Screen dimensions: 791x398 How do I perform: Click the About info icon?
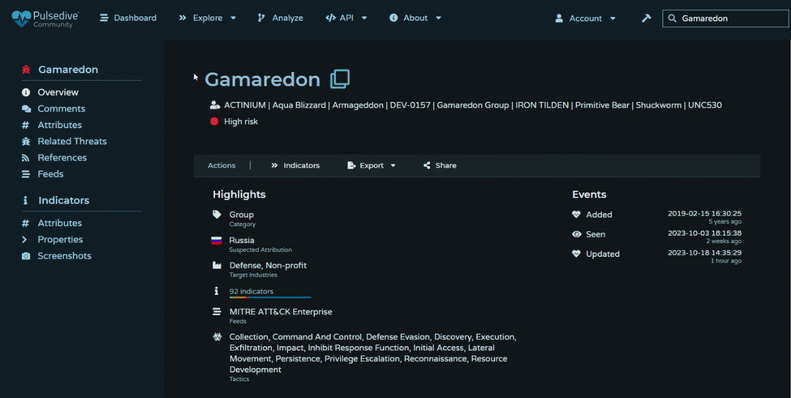[x=393, y=18]
